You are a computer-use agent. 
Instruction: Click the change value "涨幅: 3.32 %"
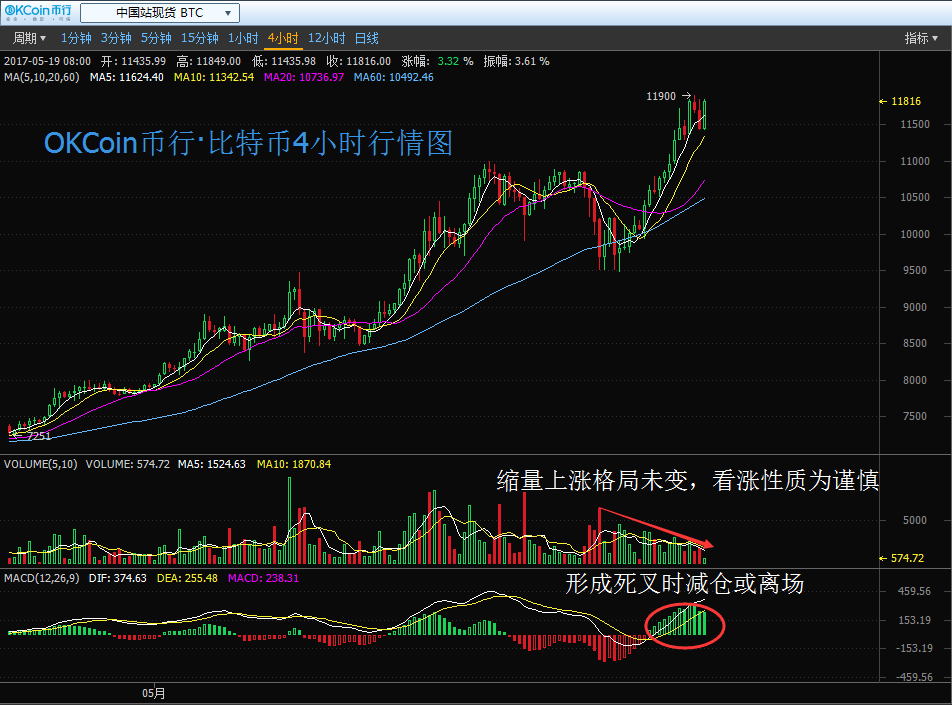tap(437, 61)
